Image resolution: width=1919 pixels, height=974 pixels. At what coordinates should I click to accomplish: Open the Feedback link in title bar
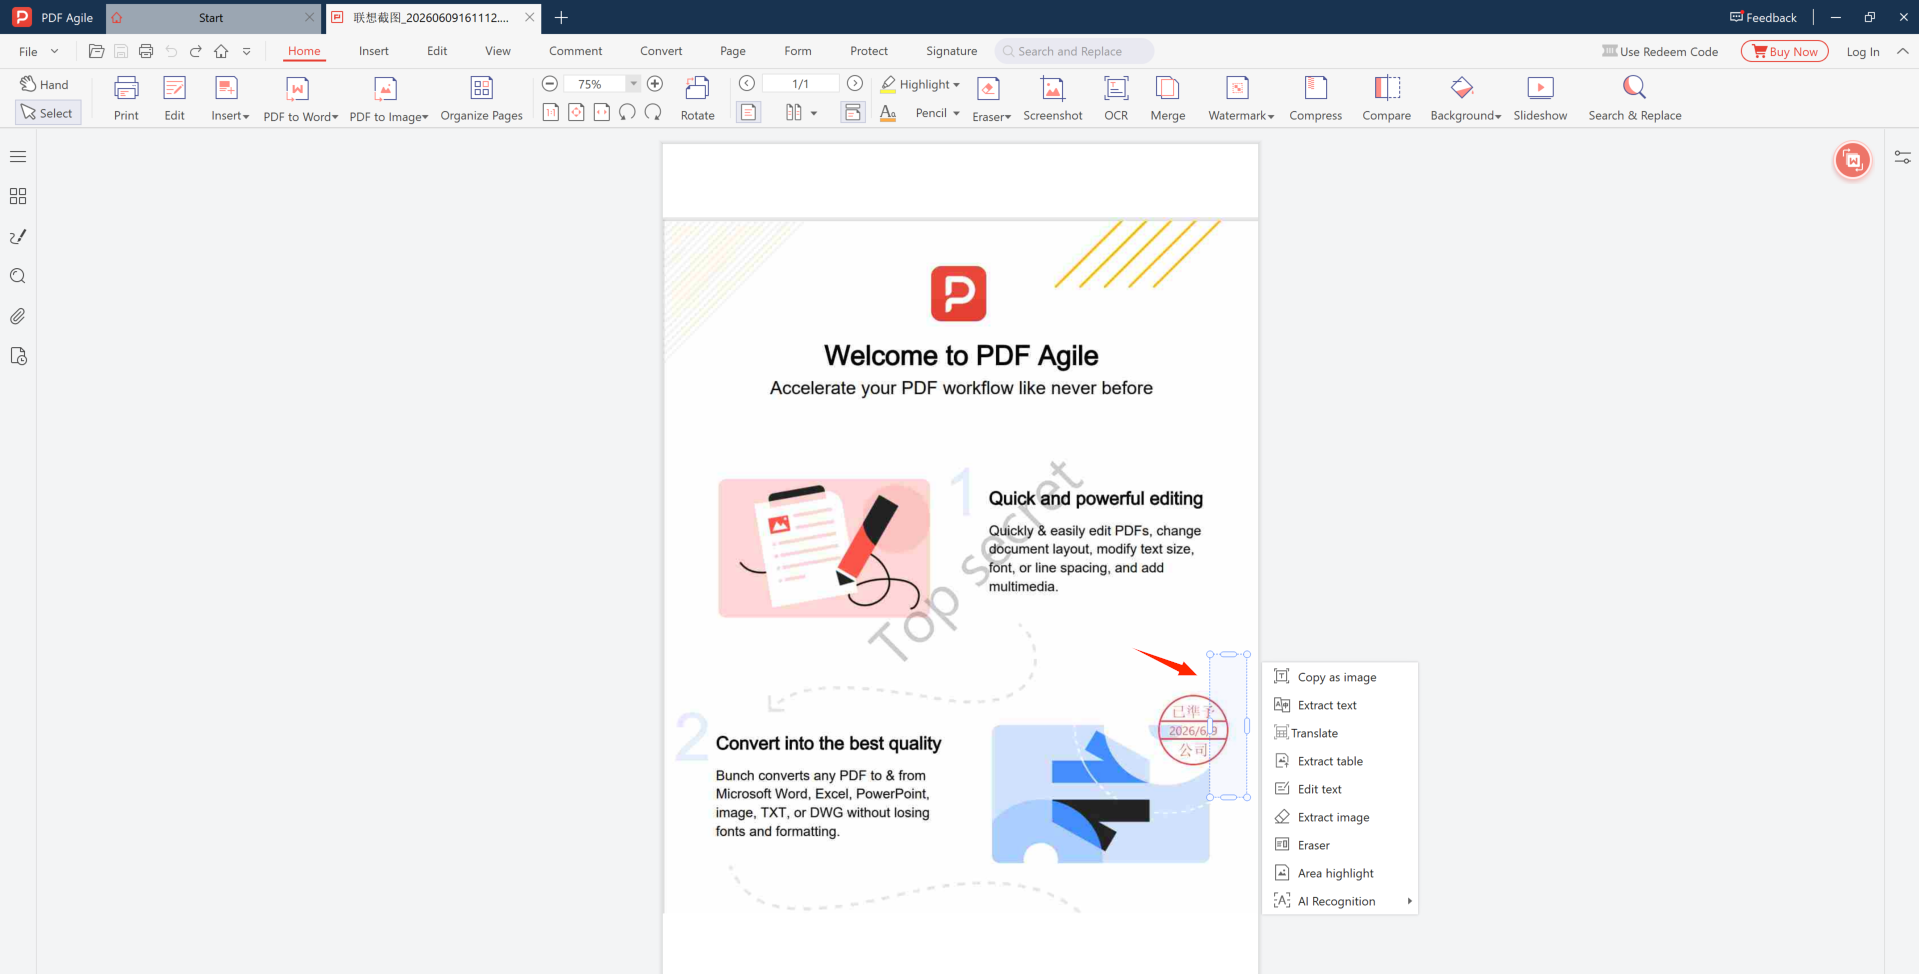click(1763, 17)
